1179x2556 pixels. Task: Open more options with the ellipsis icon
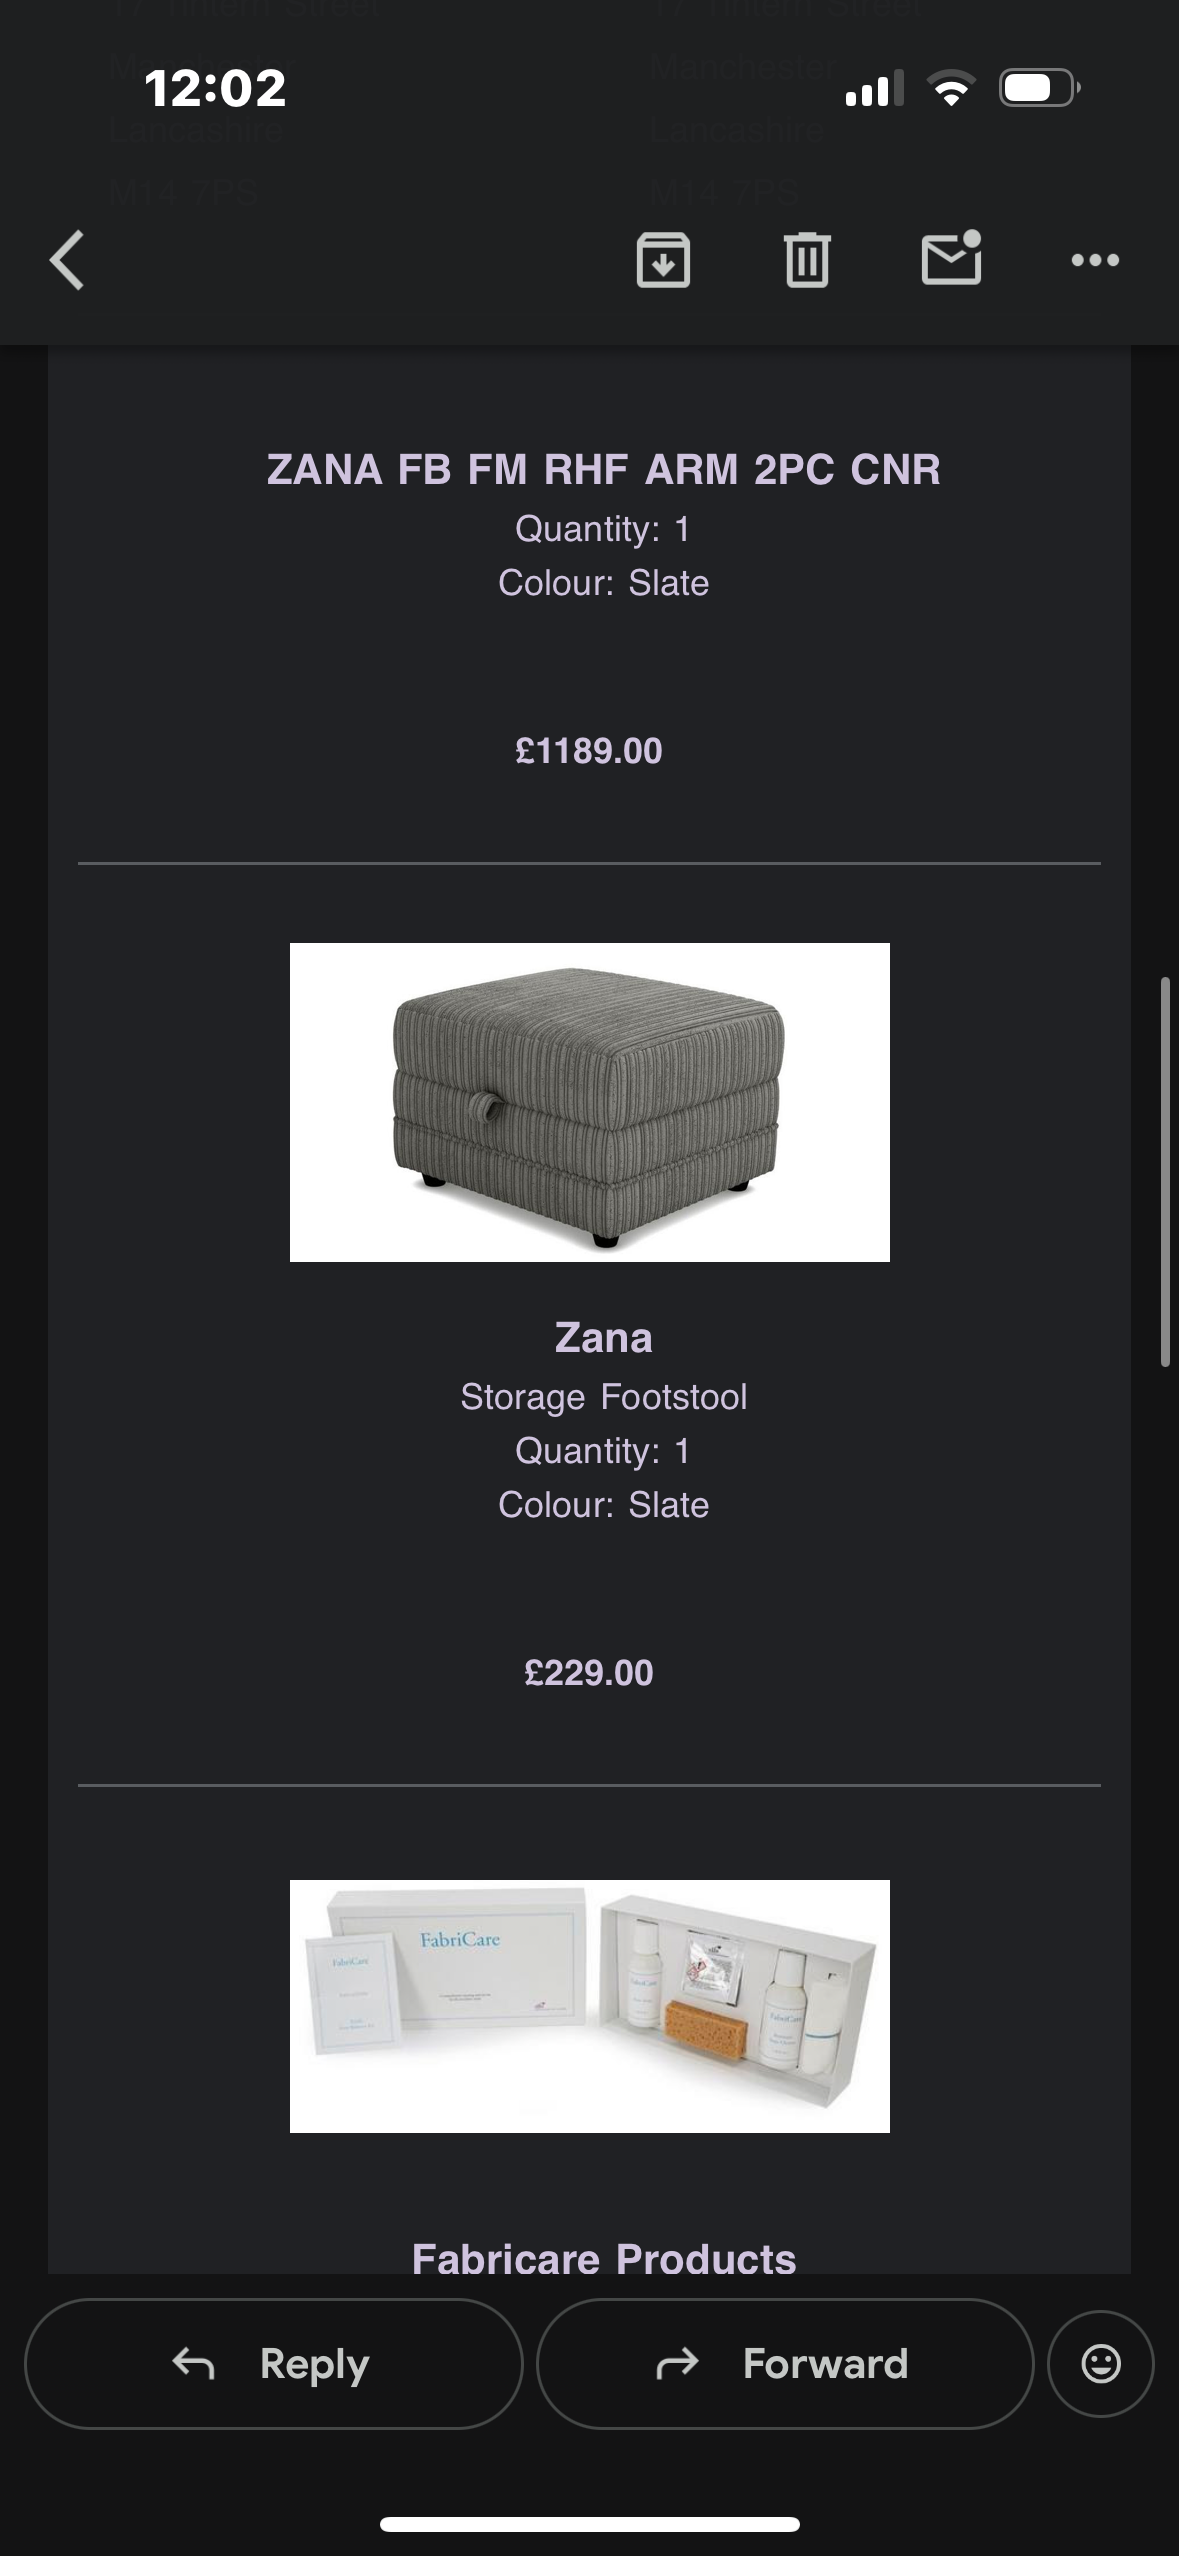tap(1095, 259)
